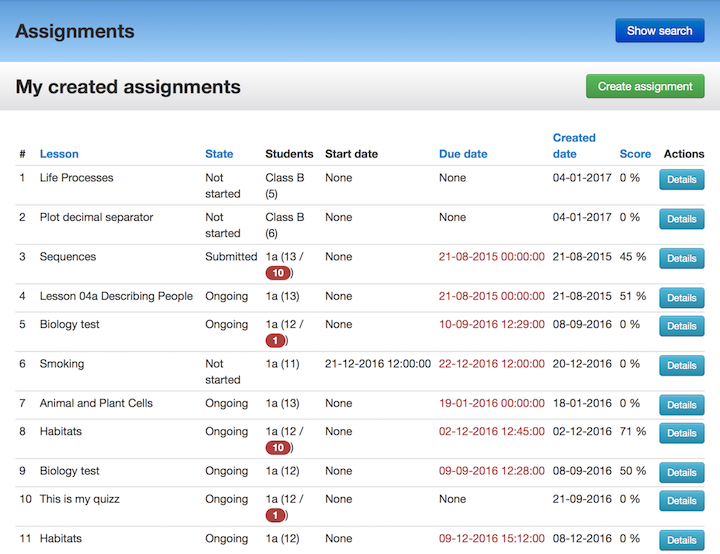Open Details for Biology test row 5
720x554 pixels.
pyautogui.click(x=681, y=326)
